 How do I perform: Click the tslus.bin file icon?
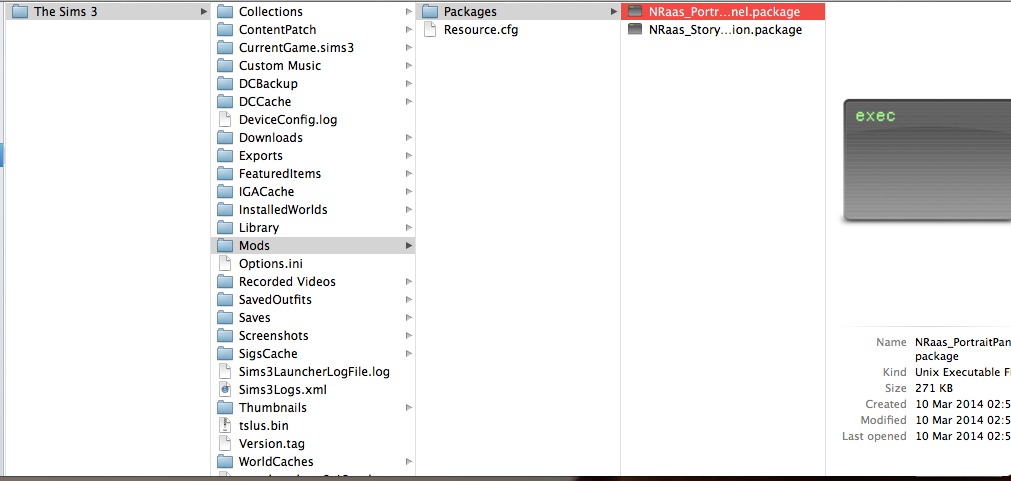[224, 426]
